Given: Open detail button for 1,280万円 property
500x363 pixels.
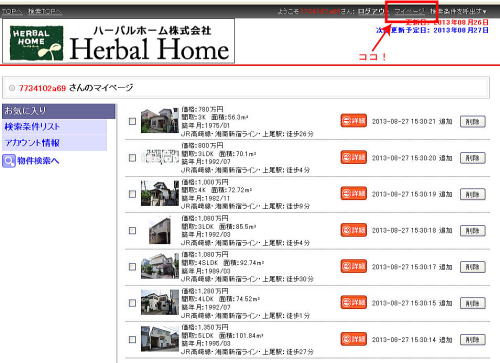Looking at the screenshot, I should pyautogui.click(x=354, y=302).
